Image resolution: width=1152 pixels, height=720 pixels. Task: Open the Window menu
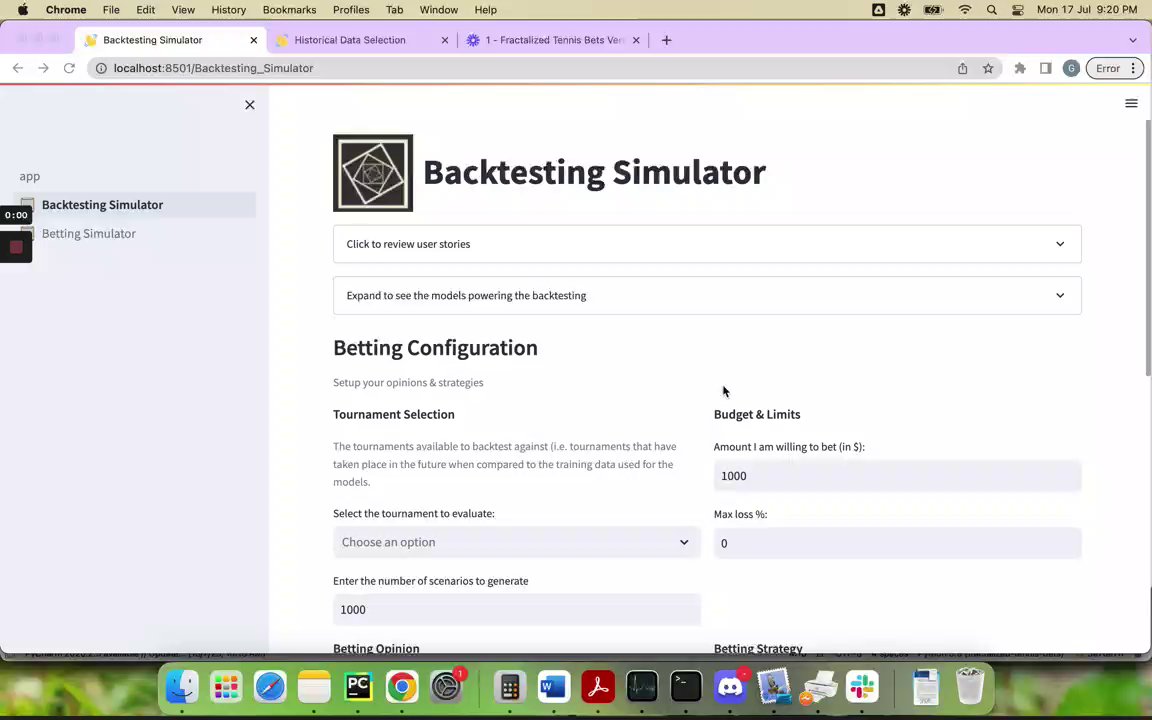439,10
